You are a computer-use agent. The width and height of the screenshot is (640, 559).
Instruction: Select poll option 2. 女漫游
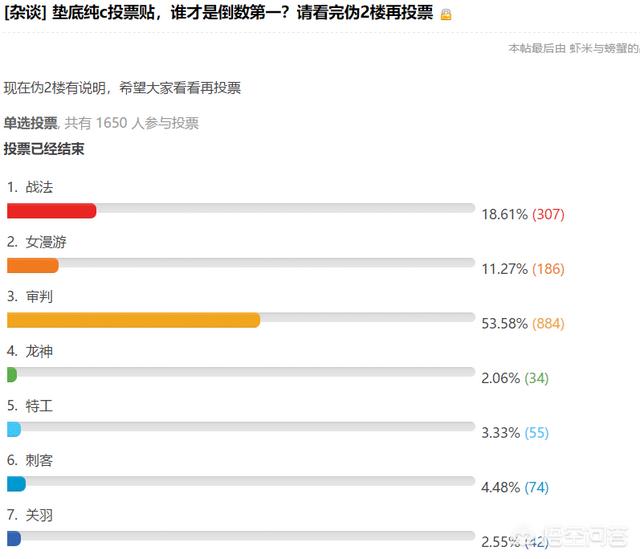pyautogui.click(x=36, y=242)
